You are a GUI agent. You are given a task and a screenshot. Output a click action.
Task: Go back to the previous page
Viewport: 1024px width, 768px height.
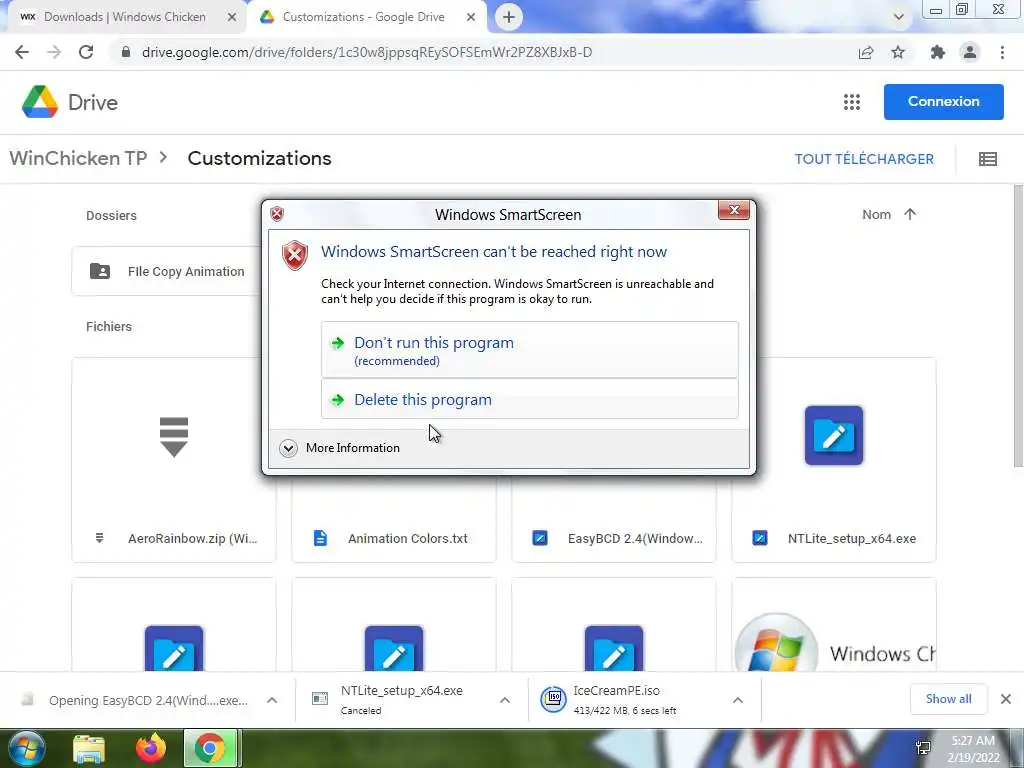[22, 52]
